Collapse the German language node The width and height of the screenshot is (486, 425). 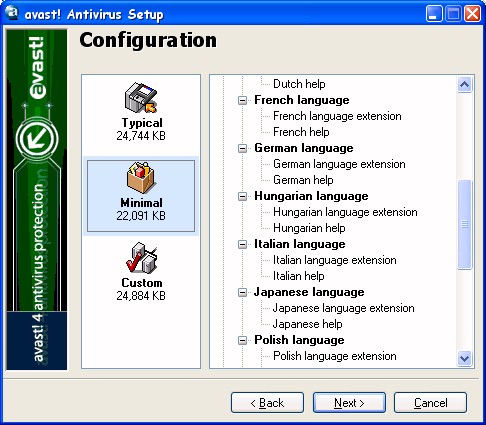coord(243,148)
